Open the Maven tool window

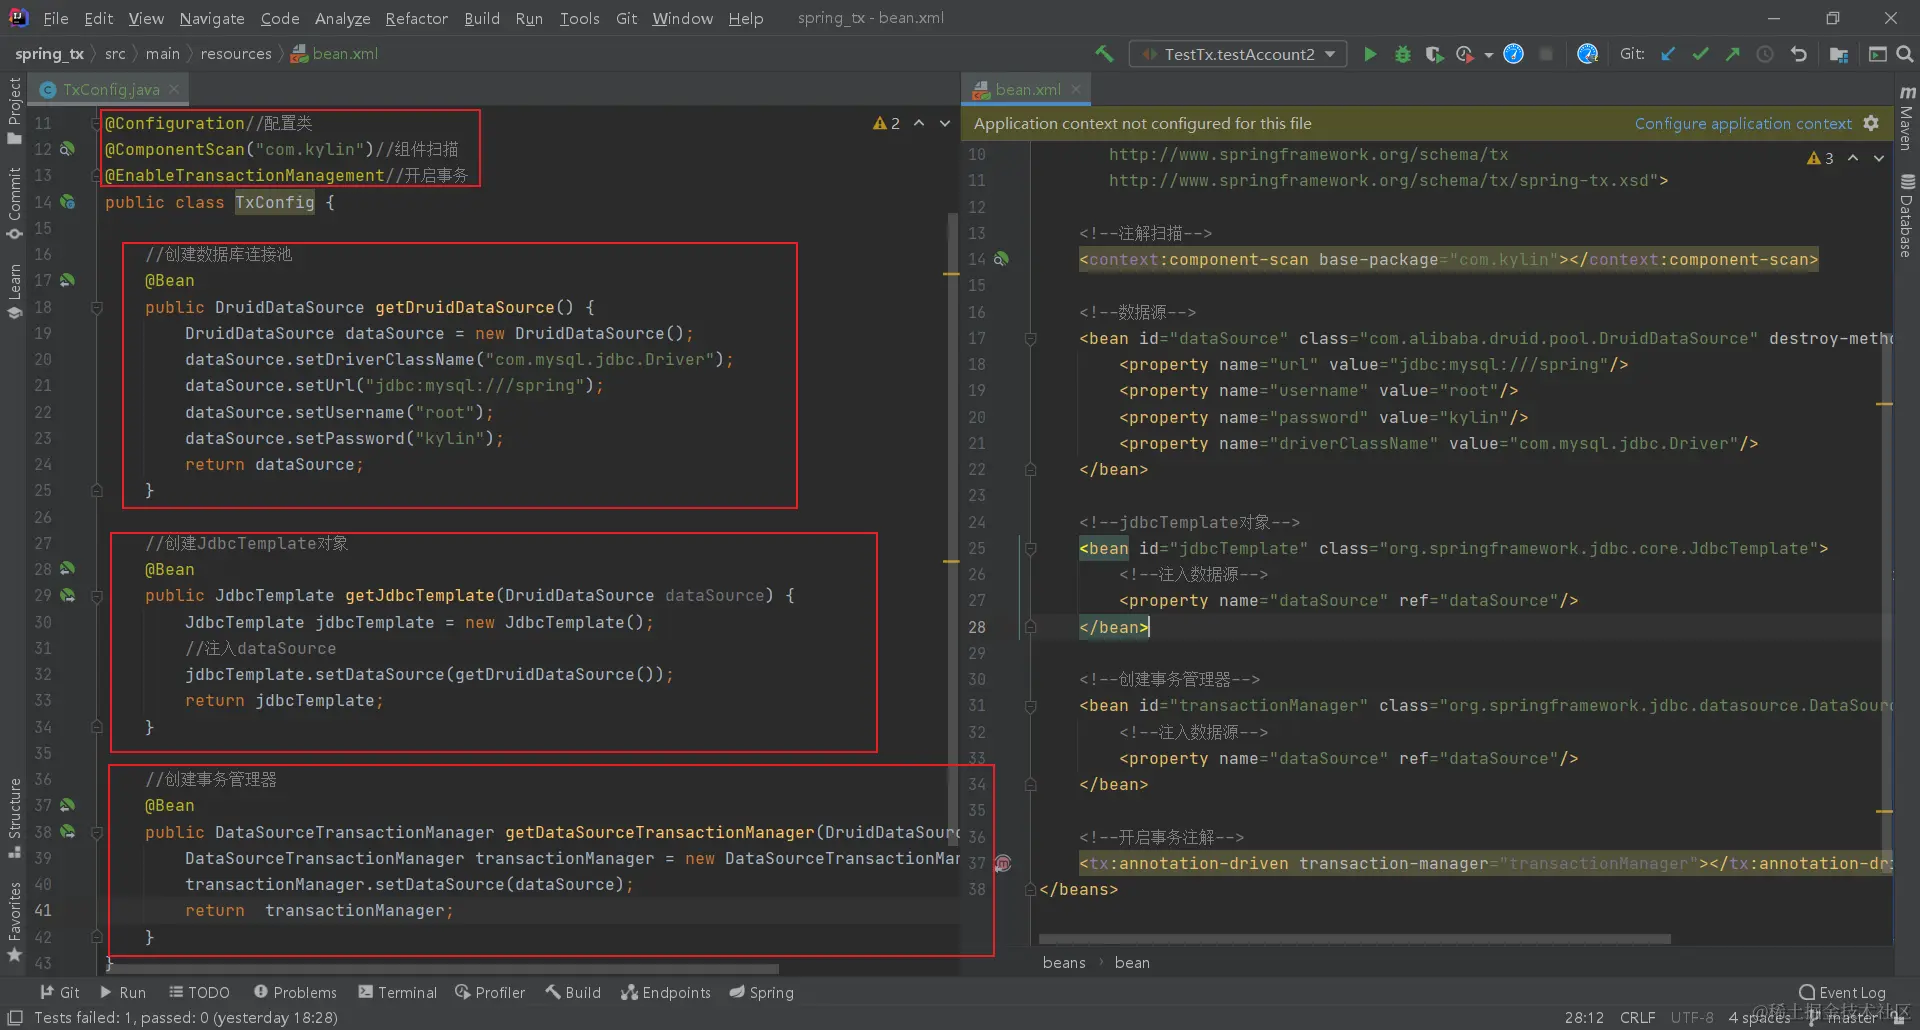(x=1907, y=117)
